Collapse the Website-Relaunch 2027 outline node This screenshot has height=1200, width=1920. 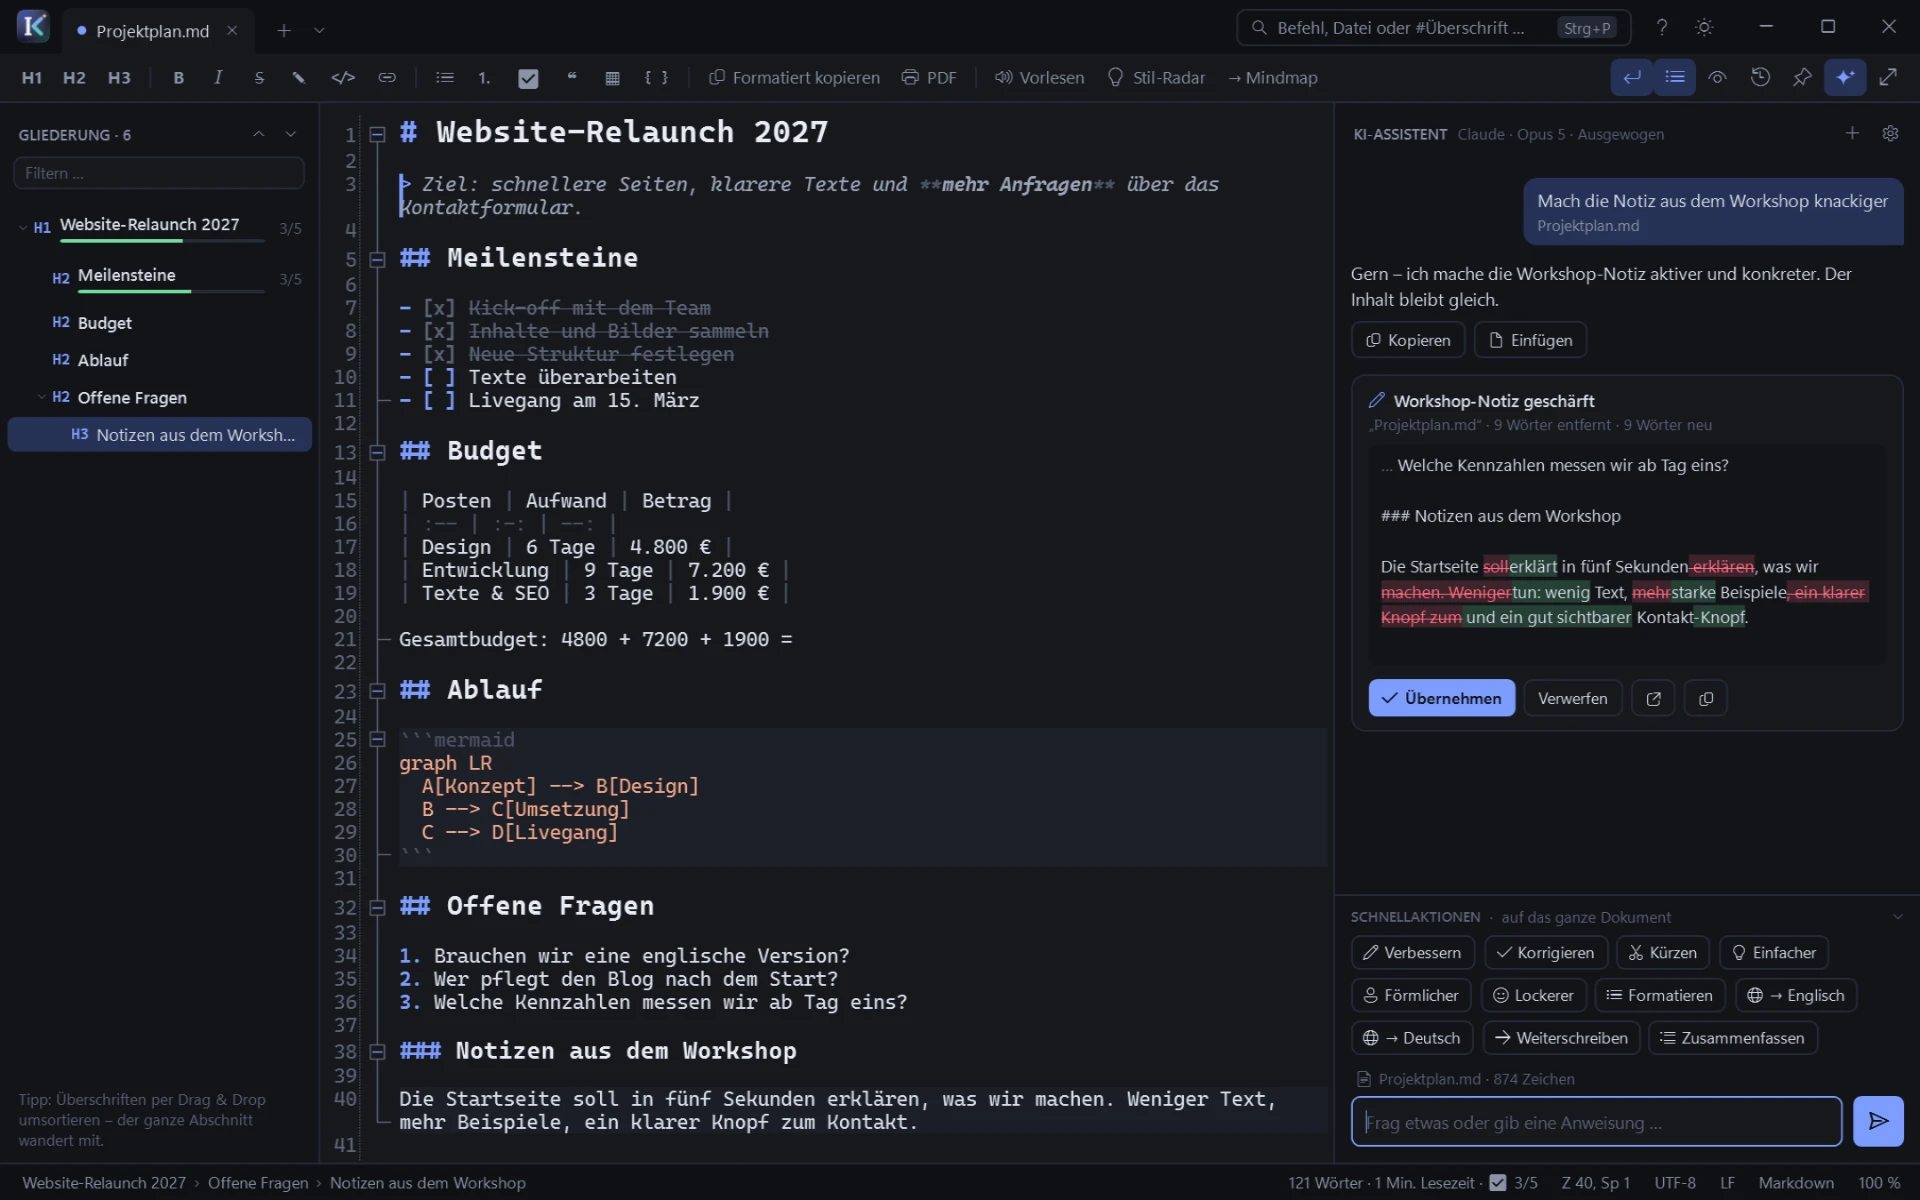click(x=23, y=227)
